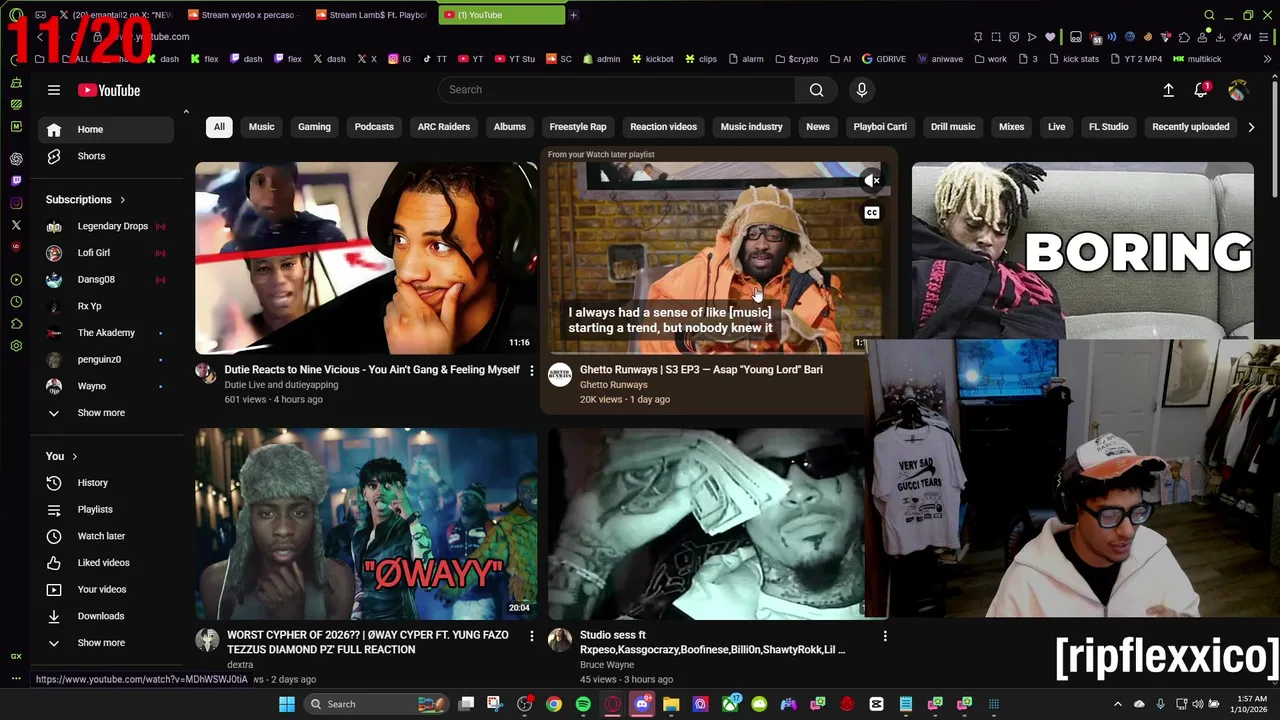Open the YouTube guide hamburger menu
This screenshot has height=720, width=1280.
(x=54, y=90)
